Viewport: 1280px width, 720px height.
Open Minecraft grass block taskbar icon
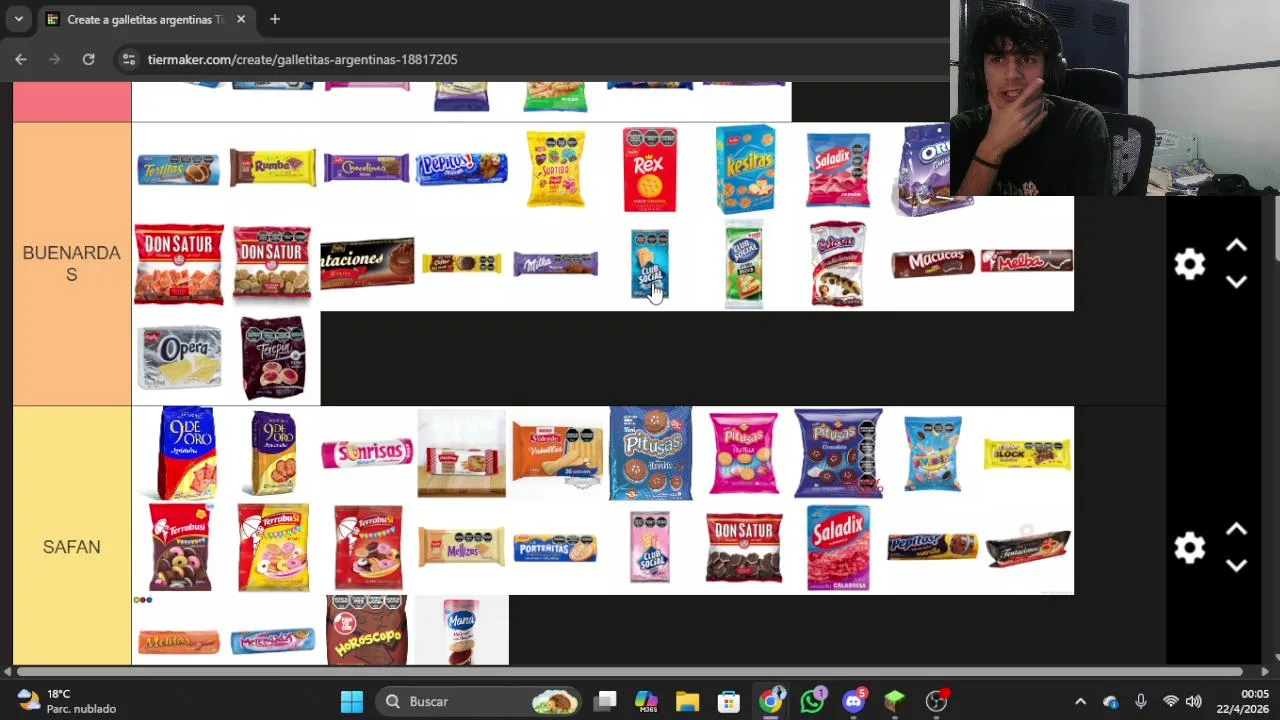[894, 701]
